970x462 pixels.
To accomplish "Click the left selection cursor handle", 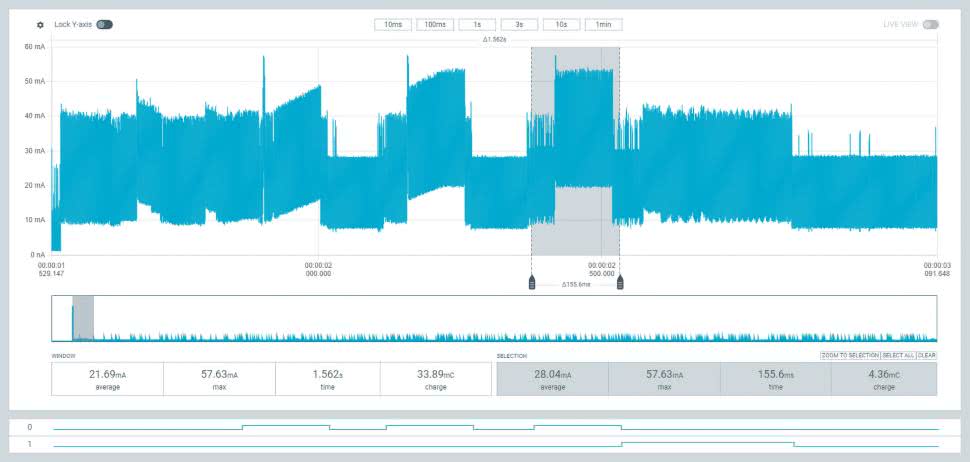I will (532, 283).
